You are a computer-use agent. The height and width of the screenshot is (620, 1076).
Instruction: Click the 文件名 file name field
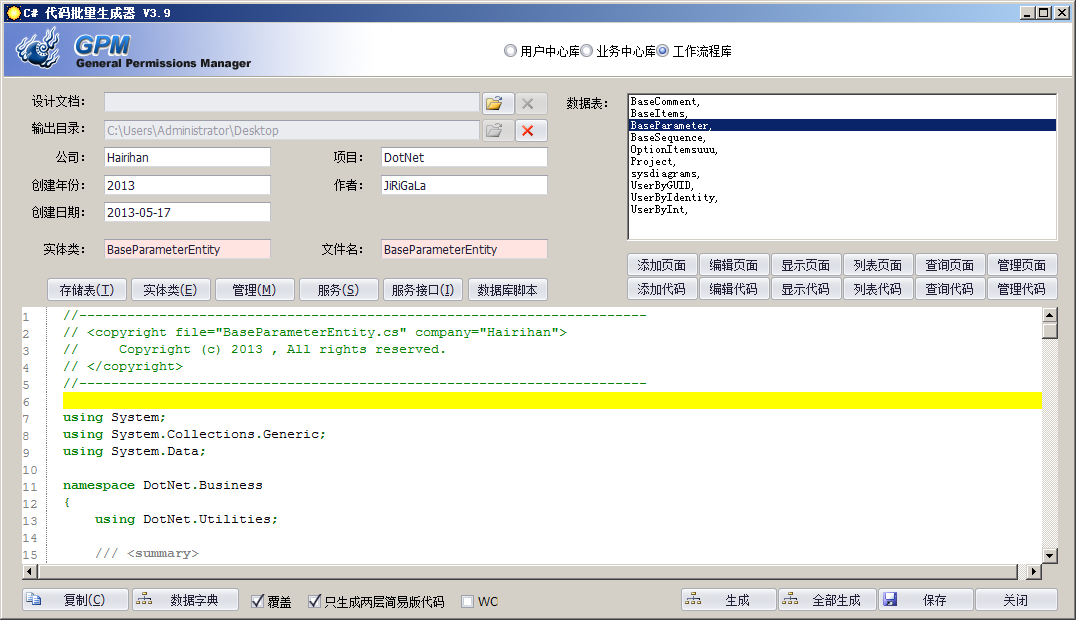(x=465, y=249)
